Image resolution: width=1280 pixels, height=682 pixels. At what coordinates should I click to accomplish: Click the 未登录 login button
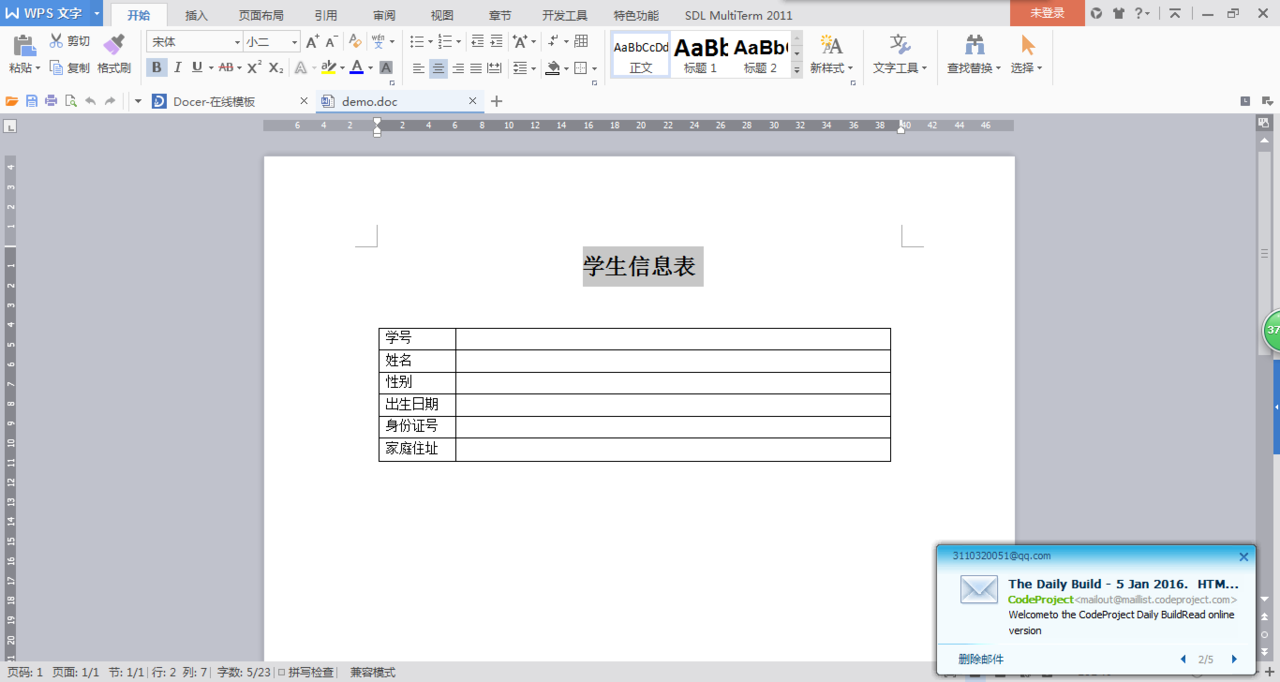[1047, 13]
